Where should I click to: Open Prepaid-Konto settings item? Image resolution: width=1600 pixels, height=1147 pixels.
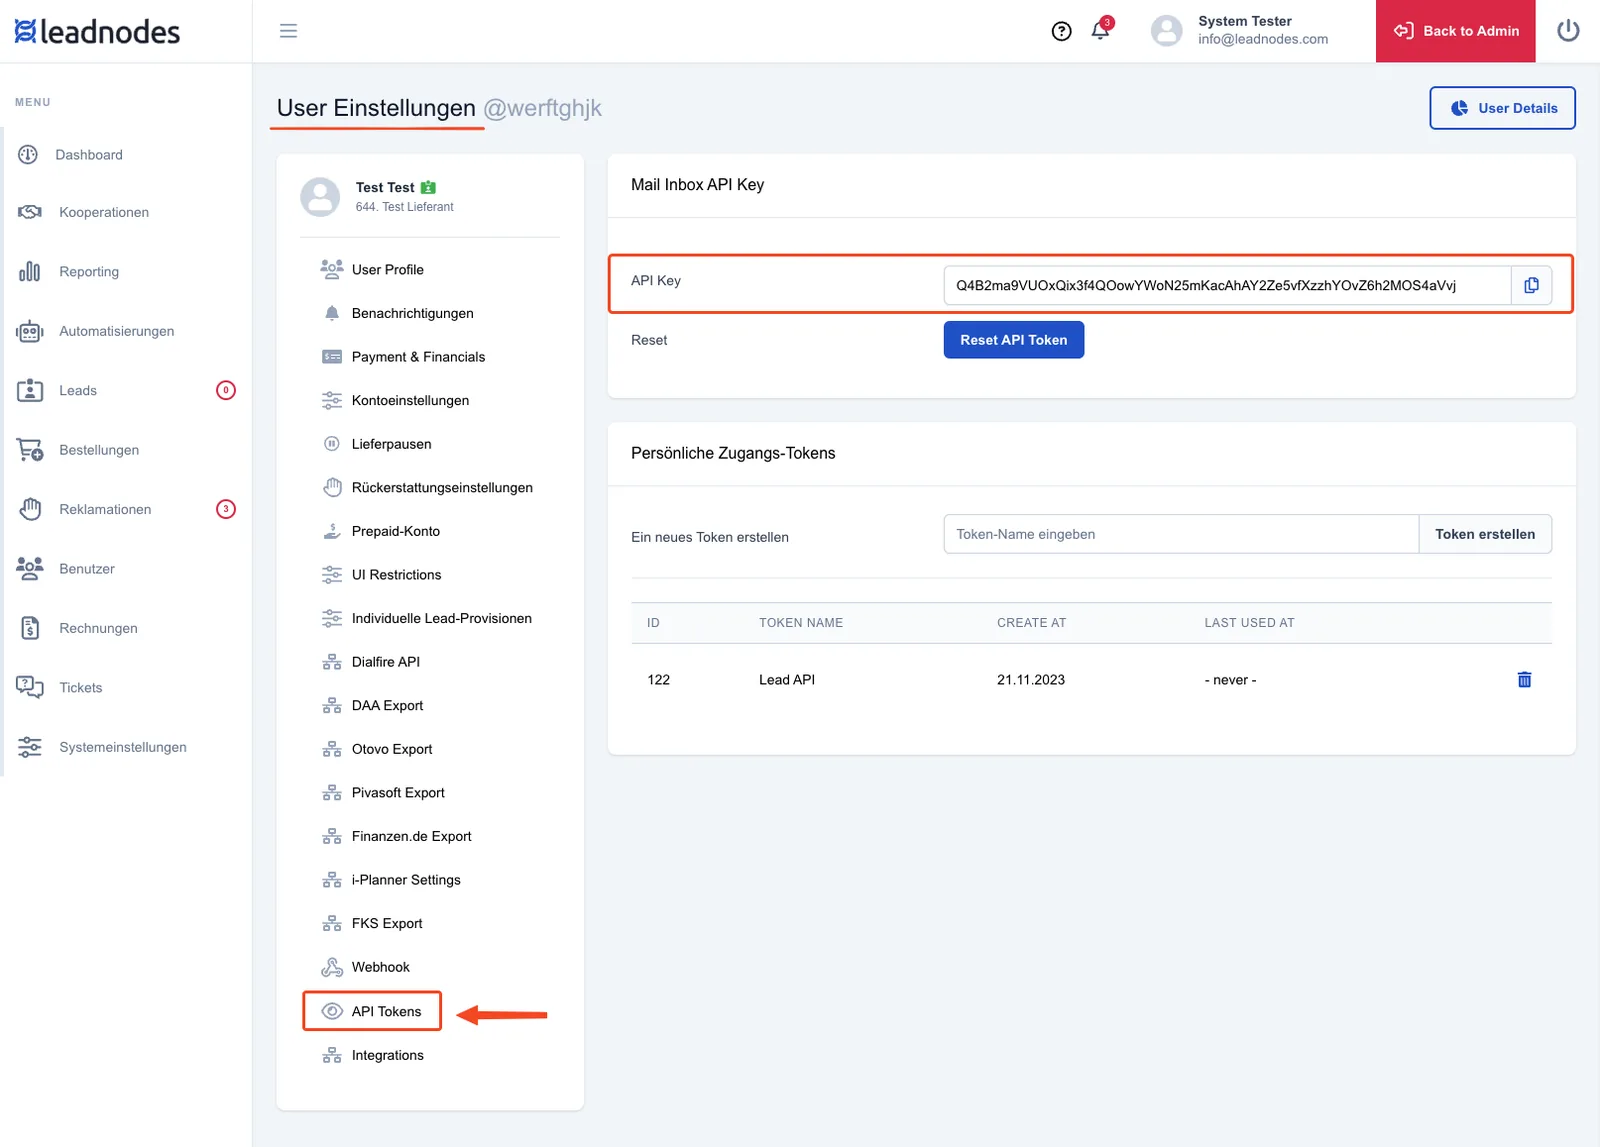(396, 531)
